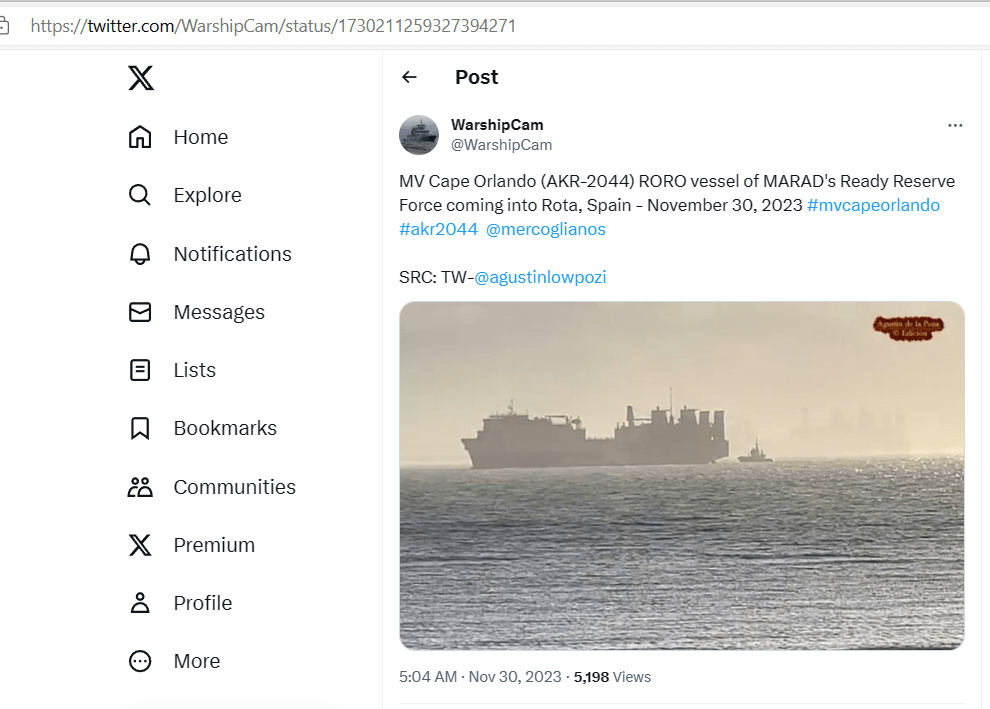The image size is (990, 709).
Task: Expand the More menu in sidebar
Action: coord(140,661)
